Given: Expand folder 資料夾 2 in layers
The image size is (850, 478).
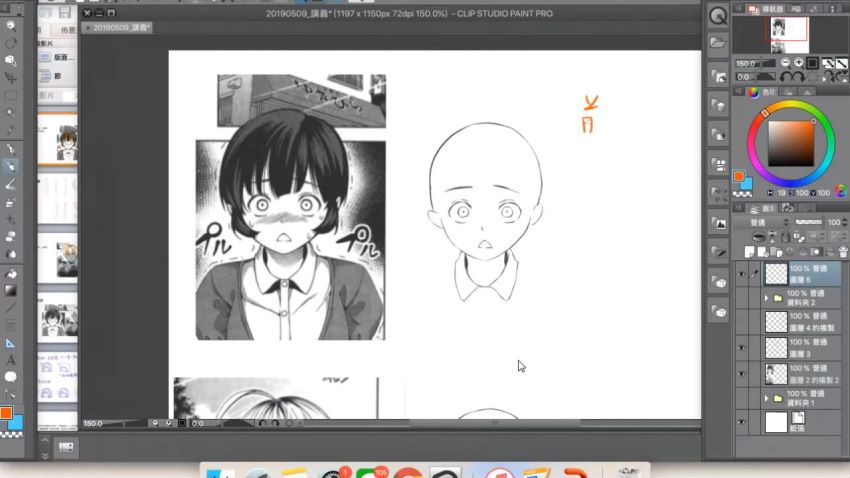Looking at the screenshot, I should pyautogui.click(x=767, y=298).
